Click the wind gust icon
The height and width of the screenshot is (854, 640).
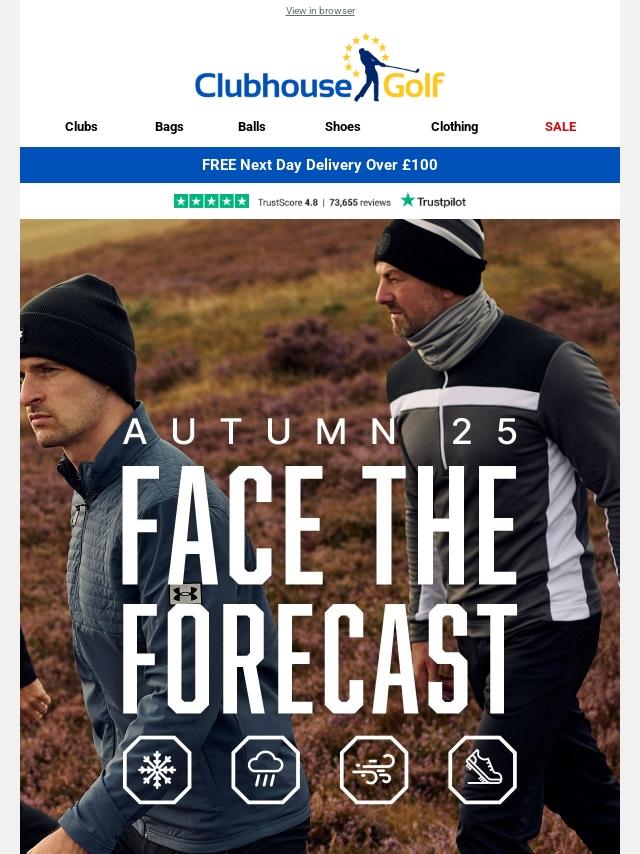click(x=374, y=770)
